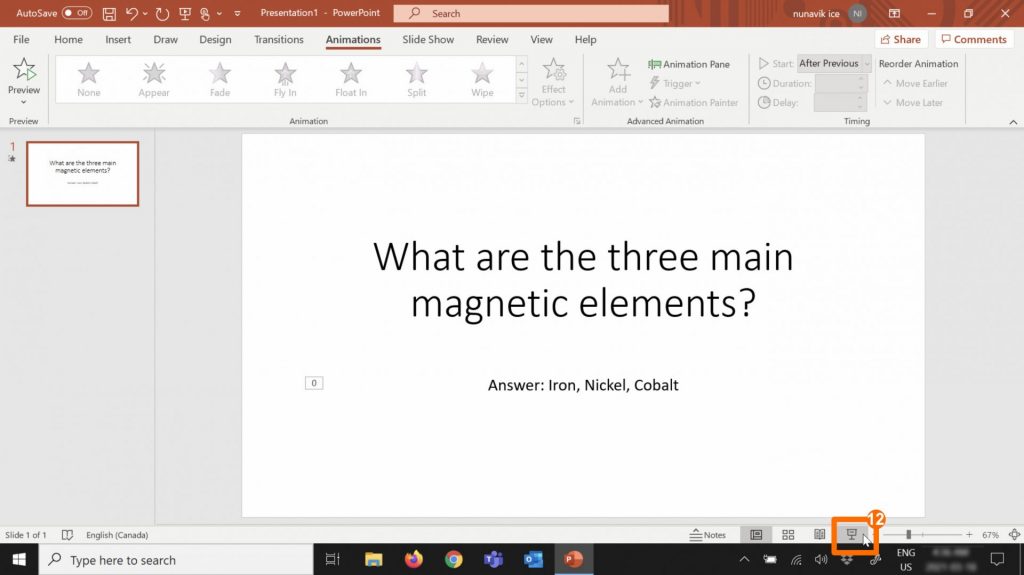Click the Preview animation button
Viewport: 1024px width, 575px height.
pos(24,76)
